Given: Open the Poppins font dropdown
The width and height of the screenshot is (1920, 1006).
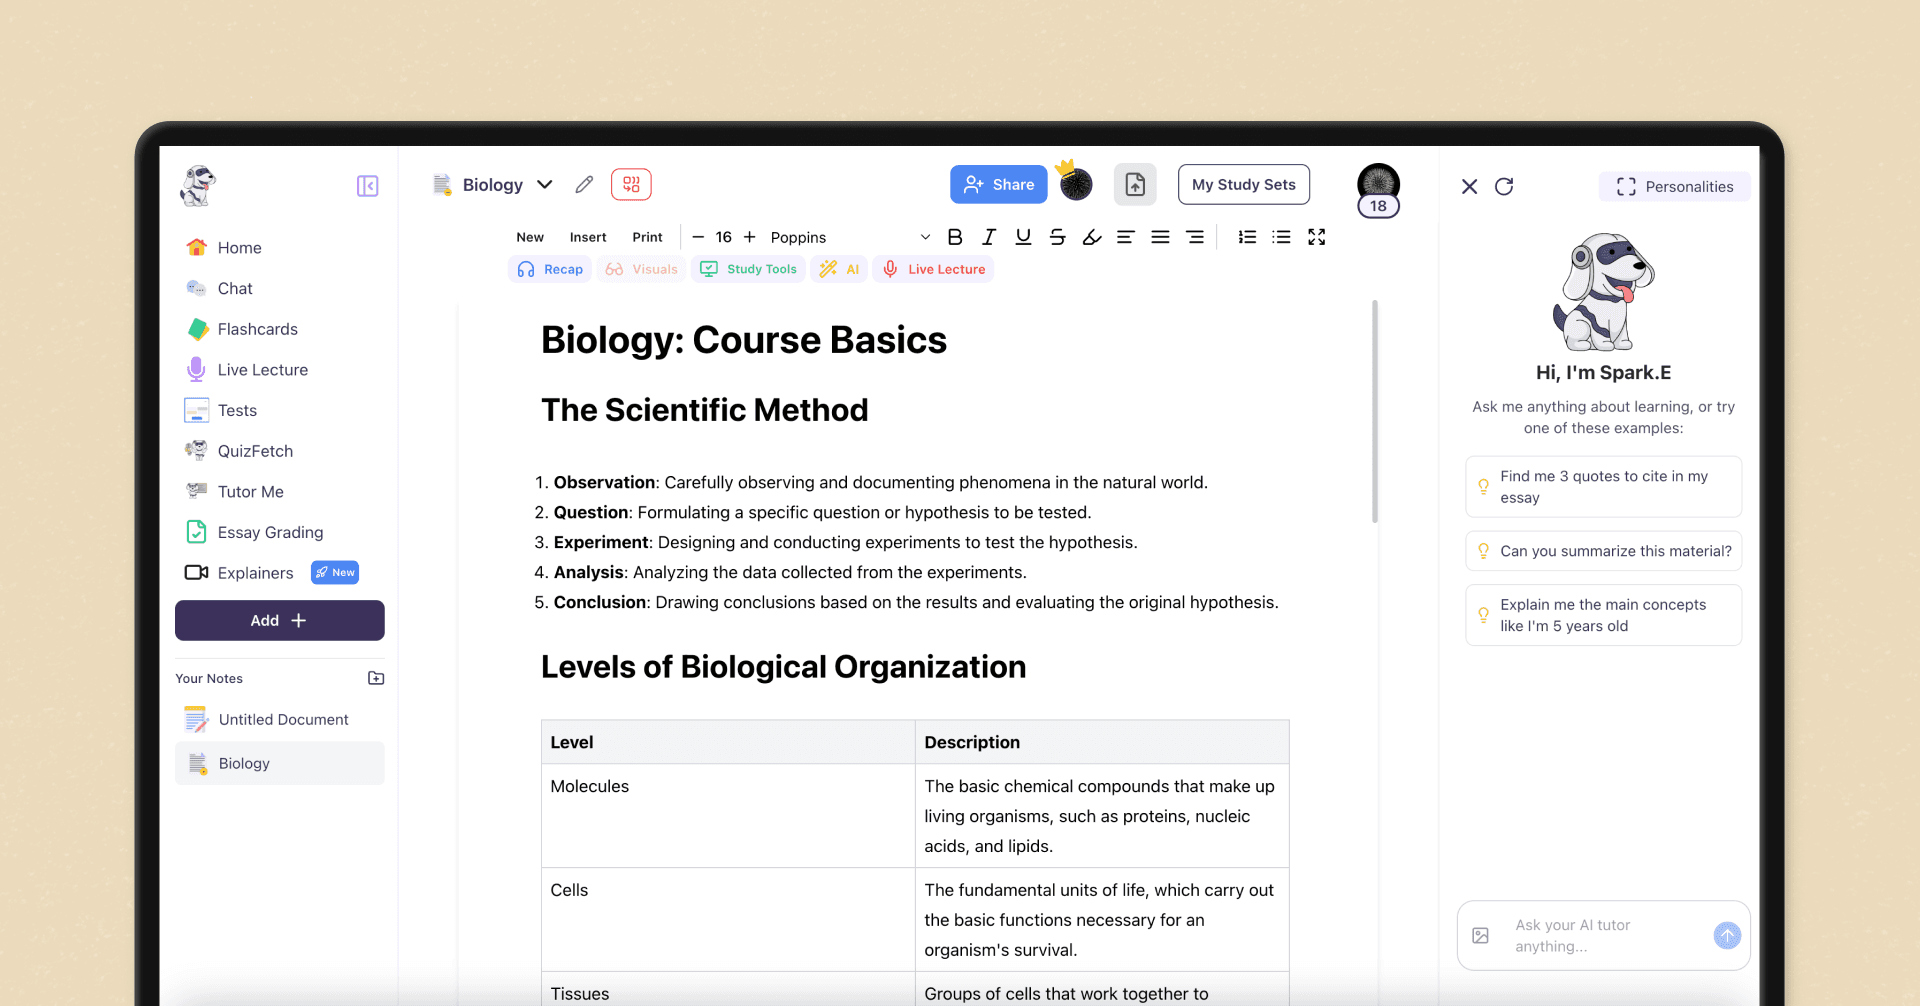Looking at the screenshot, I should (x=798, y=237).
